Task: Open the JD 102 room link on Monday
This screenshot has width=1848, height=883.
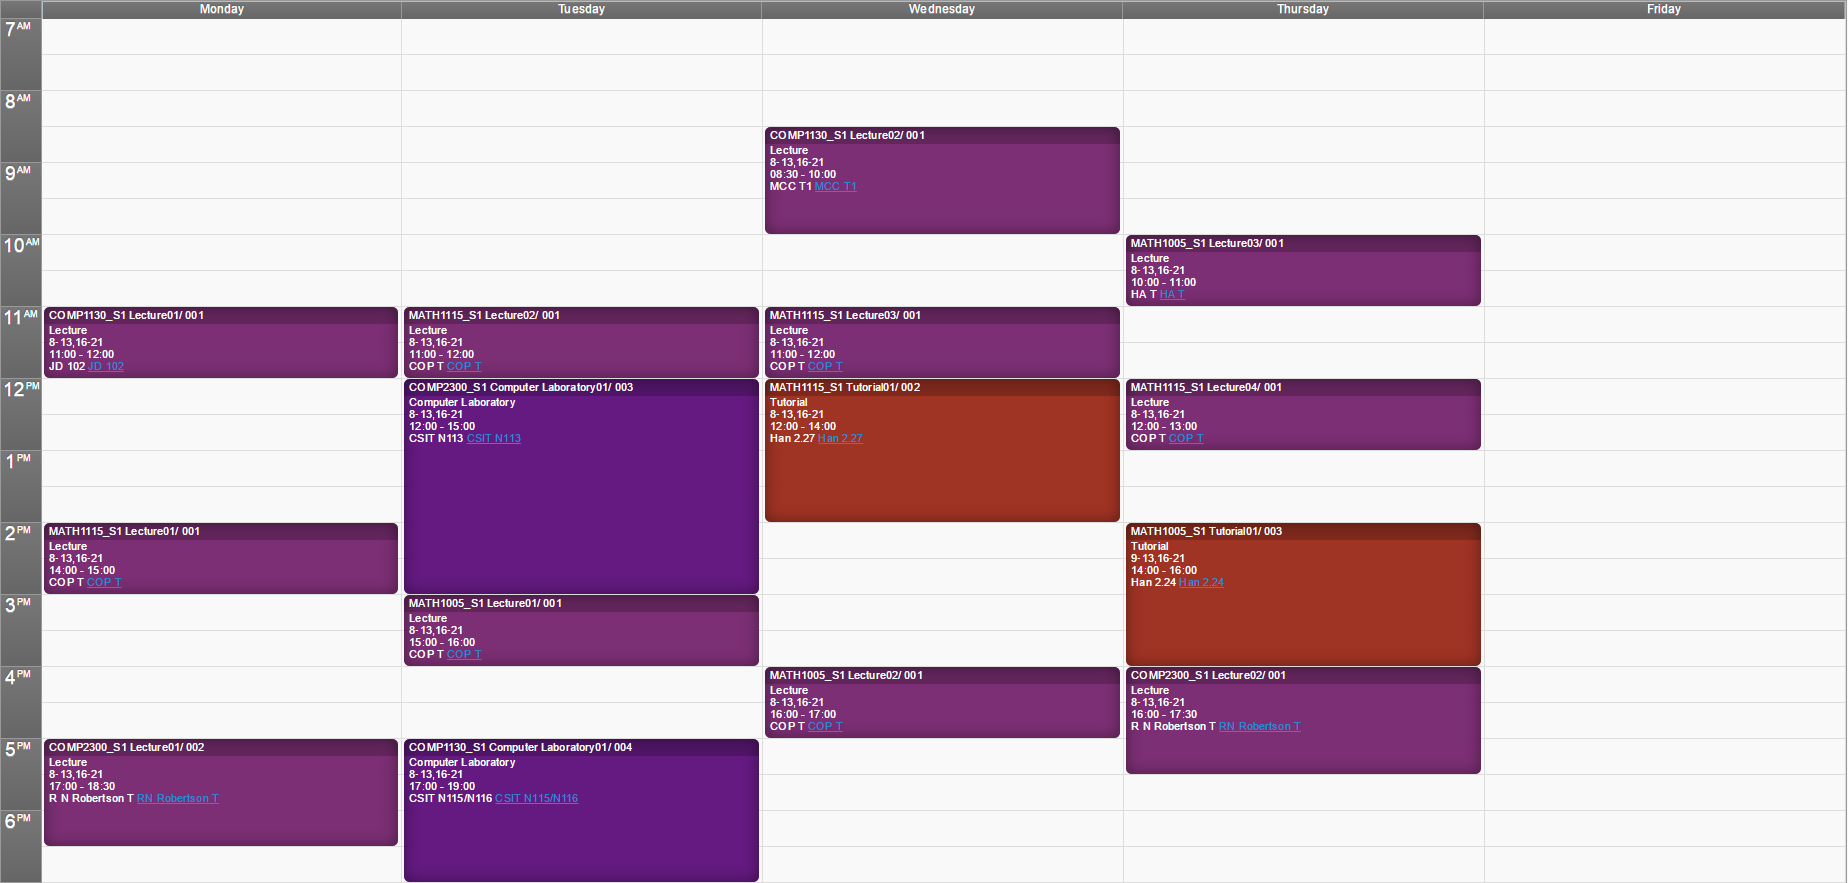Action: (x=106, y=367)
